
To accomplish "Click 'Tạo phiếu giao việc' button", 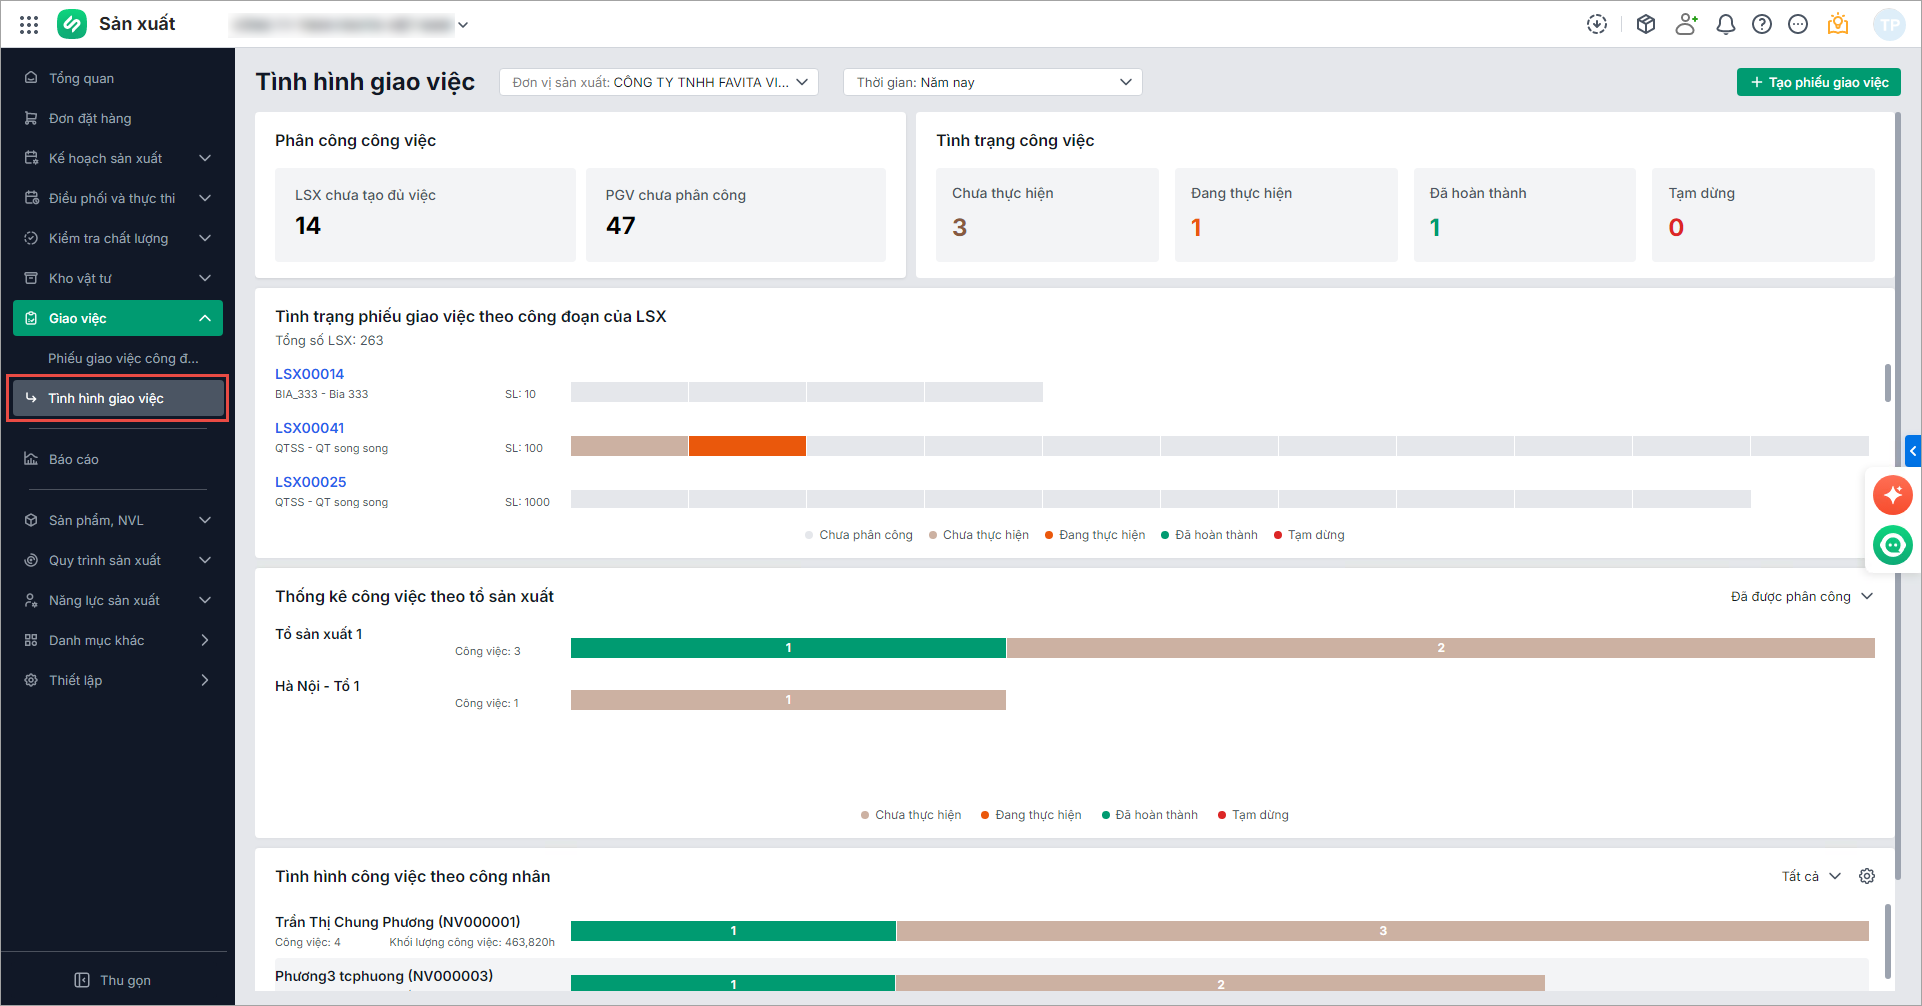I will coord(1818,82).
